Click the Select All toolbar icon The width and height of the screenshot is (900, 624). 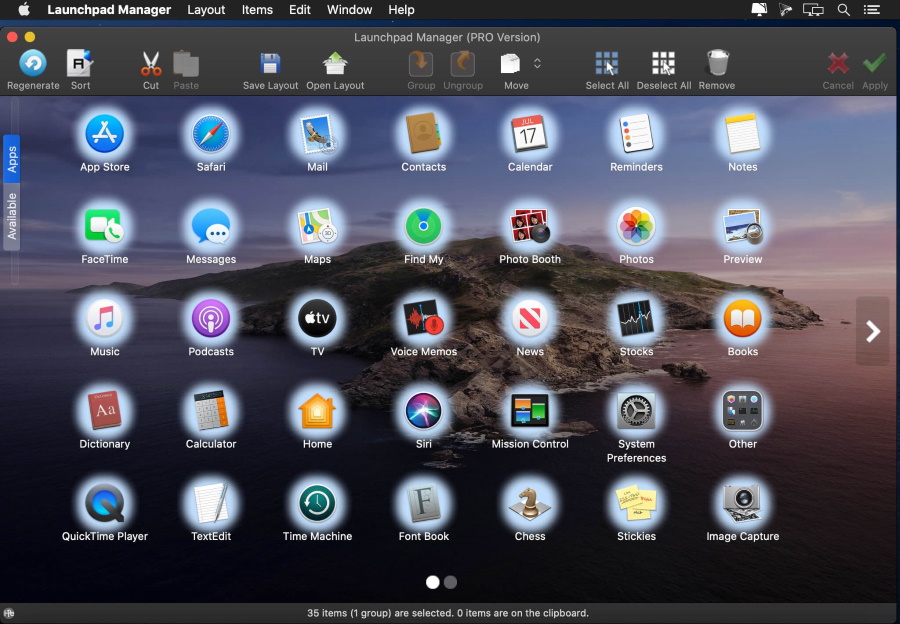tap(607, 64)
